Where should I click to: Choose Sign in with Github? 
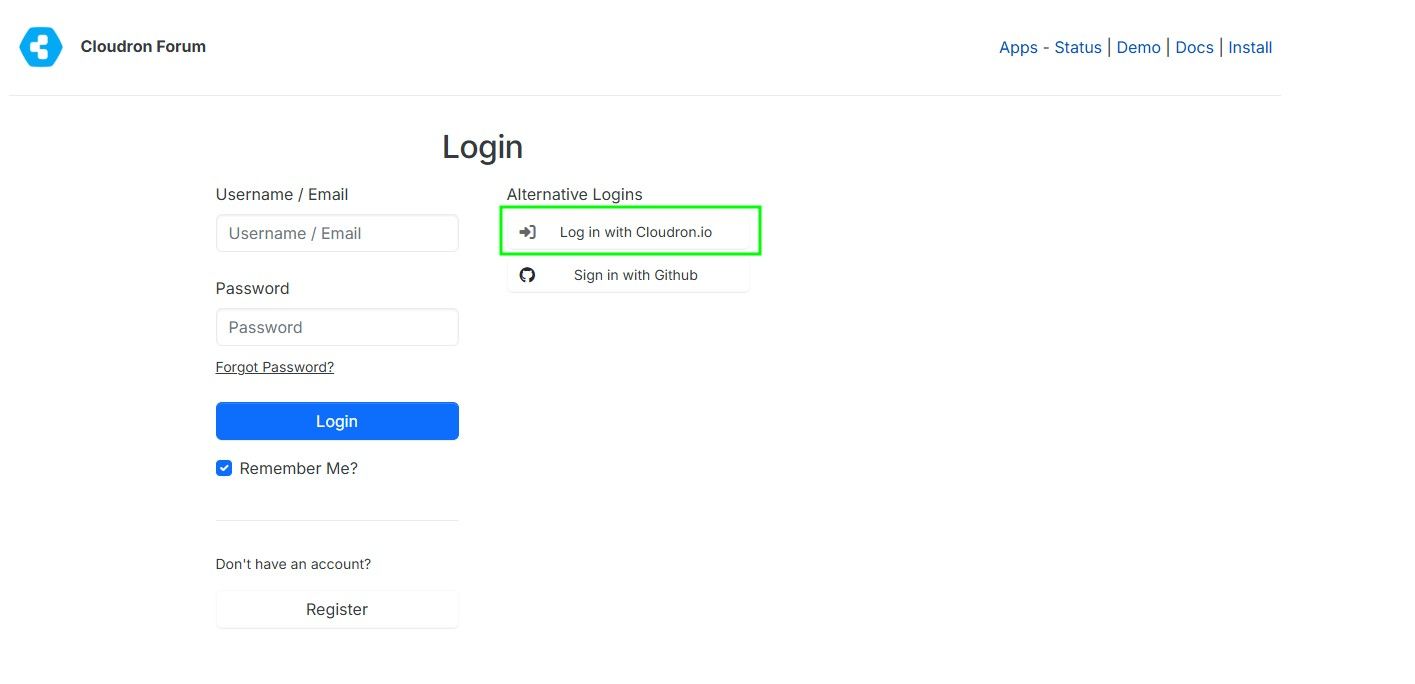(x=635, y=275)
